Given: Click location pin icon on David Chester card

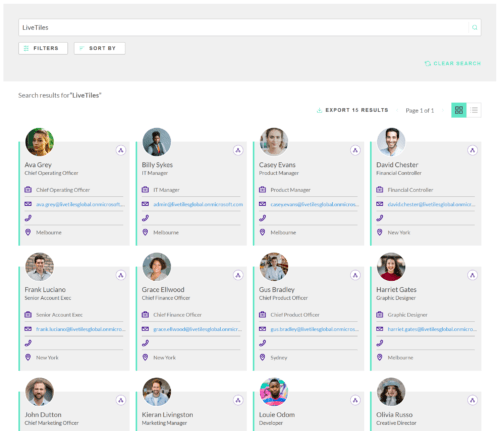Looking at the screenshot, I should pos(379,232).
